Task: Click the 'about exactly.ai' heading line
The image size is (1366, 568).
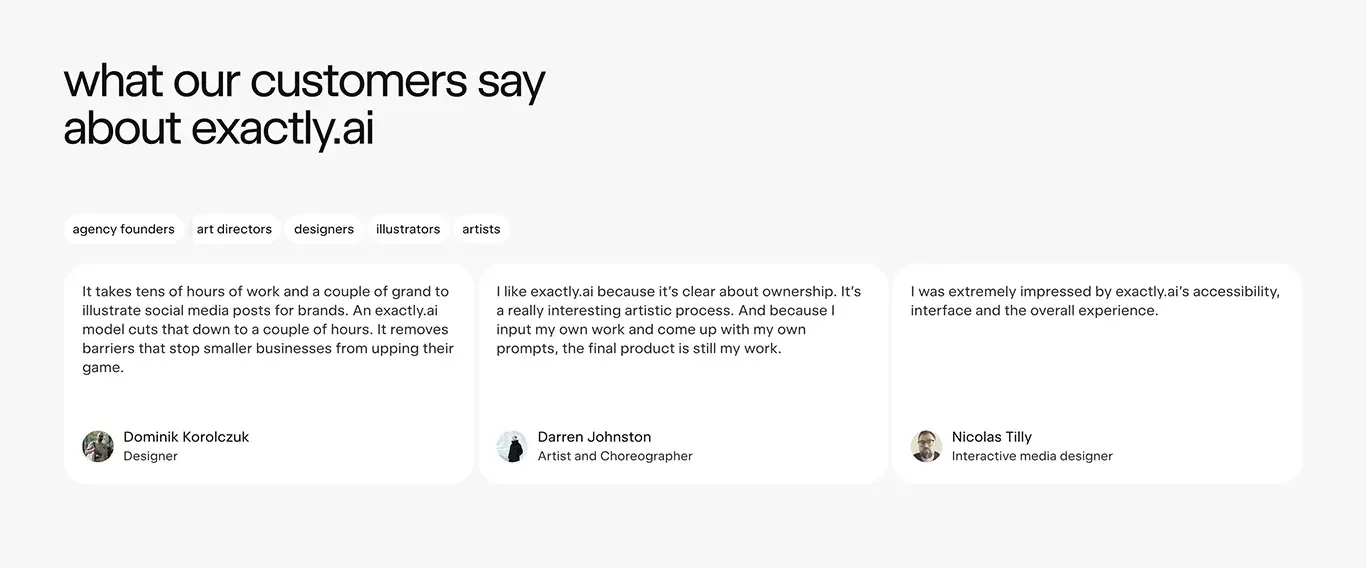Action: click(x=218, y=129)
